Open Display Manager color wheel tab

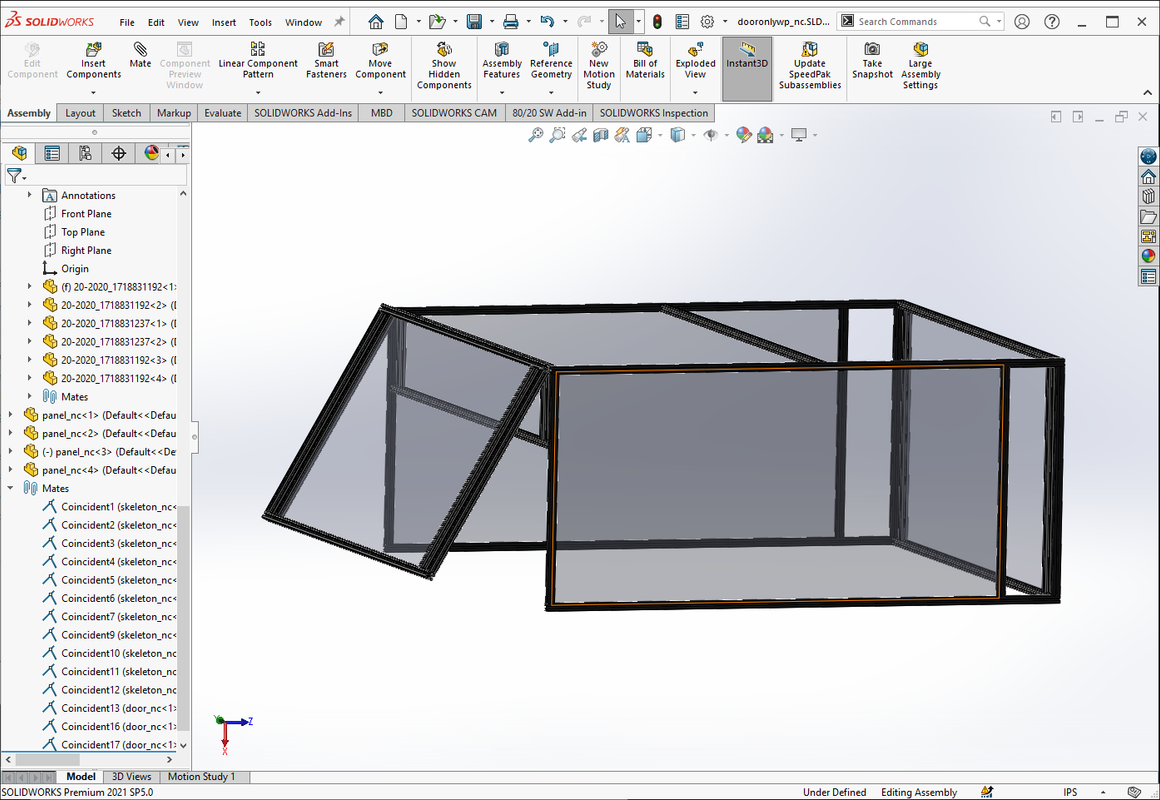tap(152, 153)
